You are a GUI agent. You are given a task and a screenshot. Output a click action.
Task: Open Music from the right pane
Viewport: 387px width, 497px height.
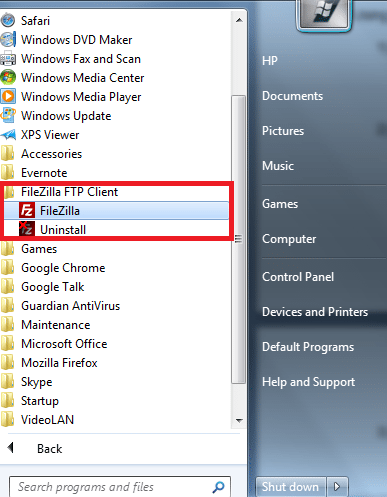click(x=278, y=166)
